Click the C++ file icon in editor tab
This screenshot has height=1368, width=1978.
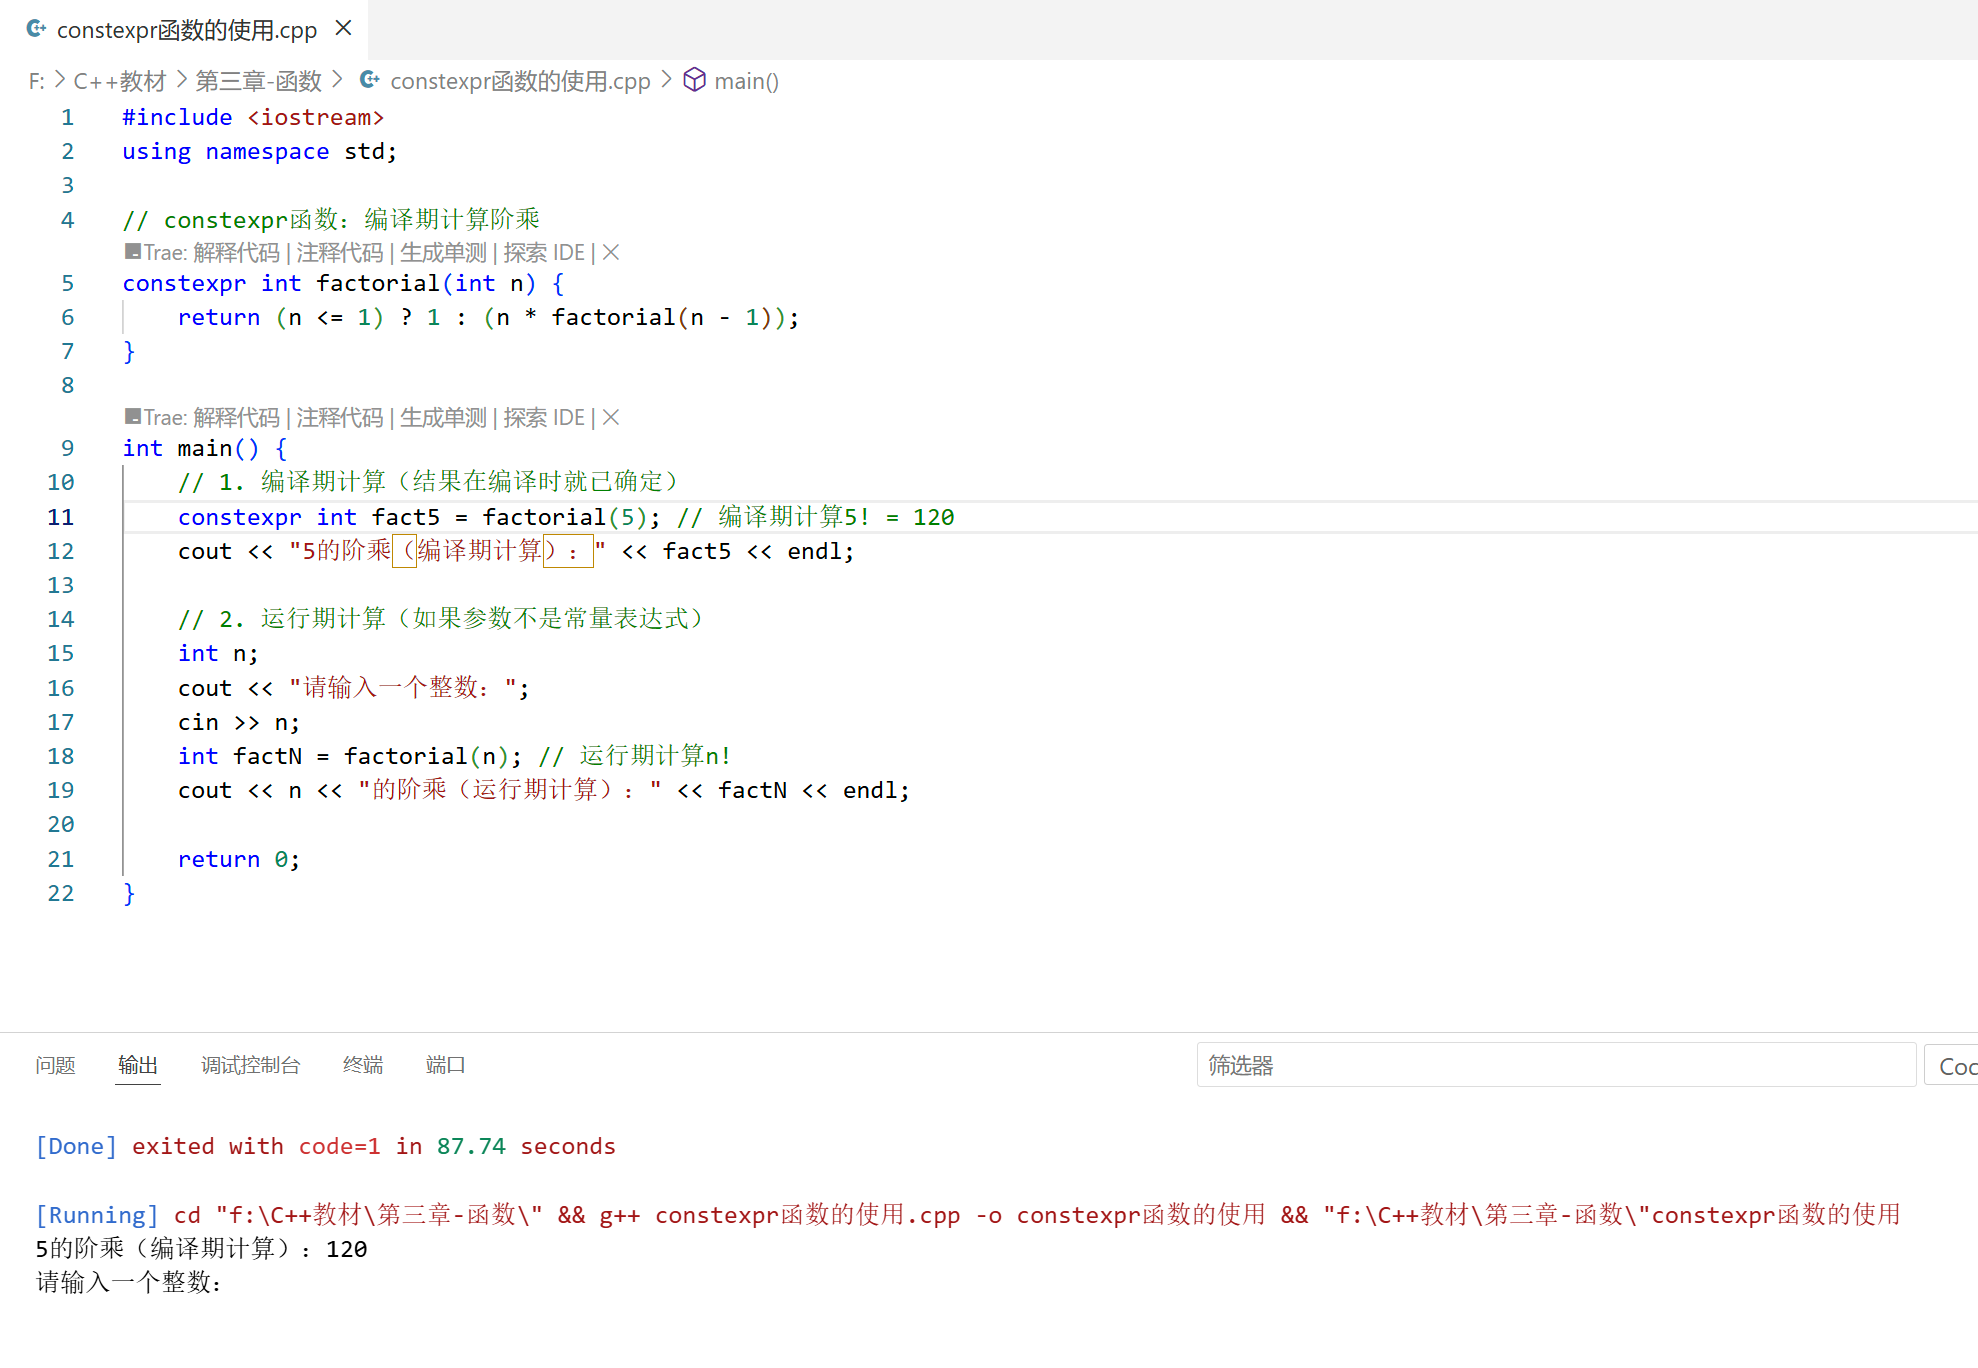pyautogui.click(x=36, y=29)
